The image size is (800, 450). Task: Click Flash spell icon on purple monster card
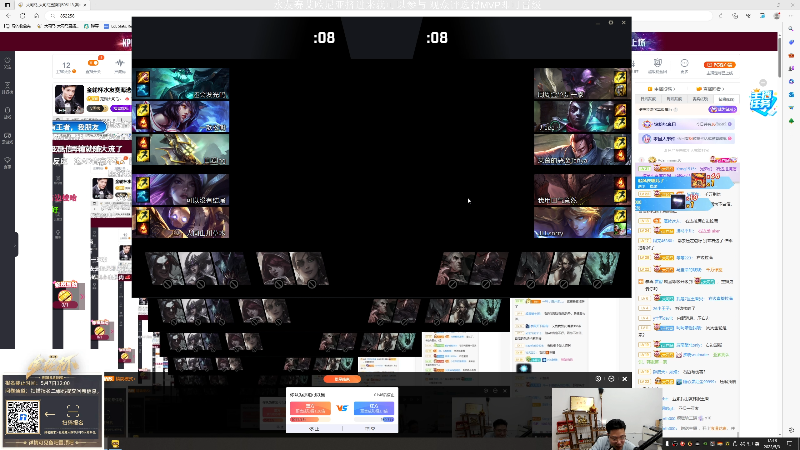tap(620, 78)
